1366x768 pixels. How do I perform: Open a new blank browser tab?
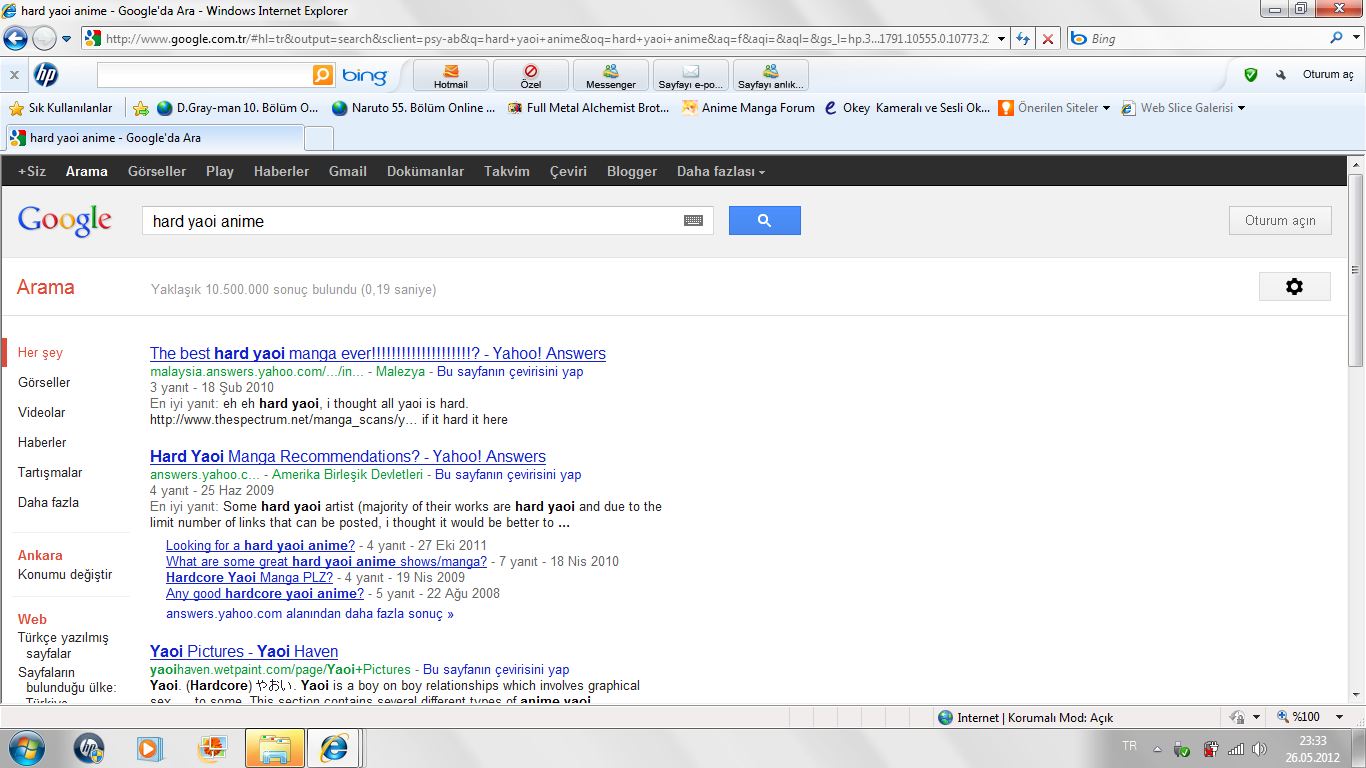pos(318,138)
